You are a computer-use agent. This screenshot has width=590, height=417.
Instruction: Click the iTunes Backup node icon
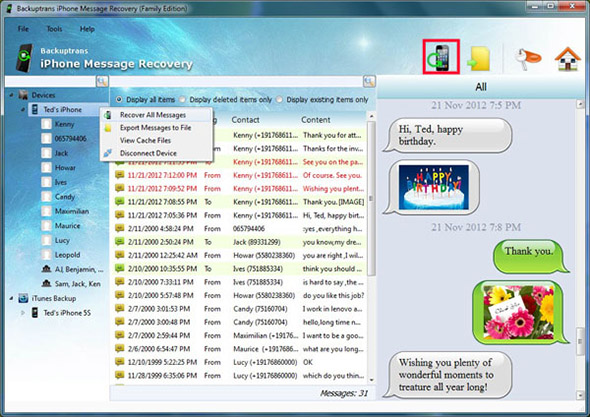(x=23, y=298)
